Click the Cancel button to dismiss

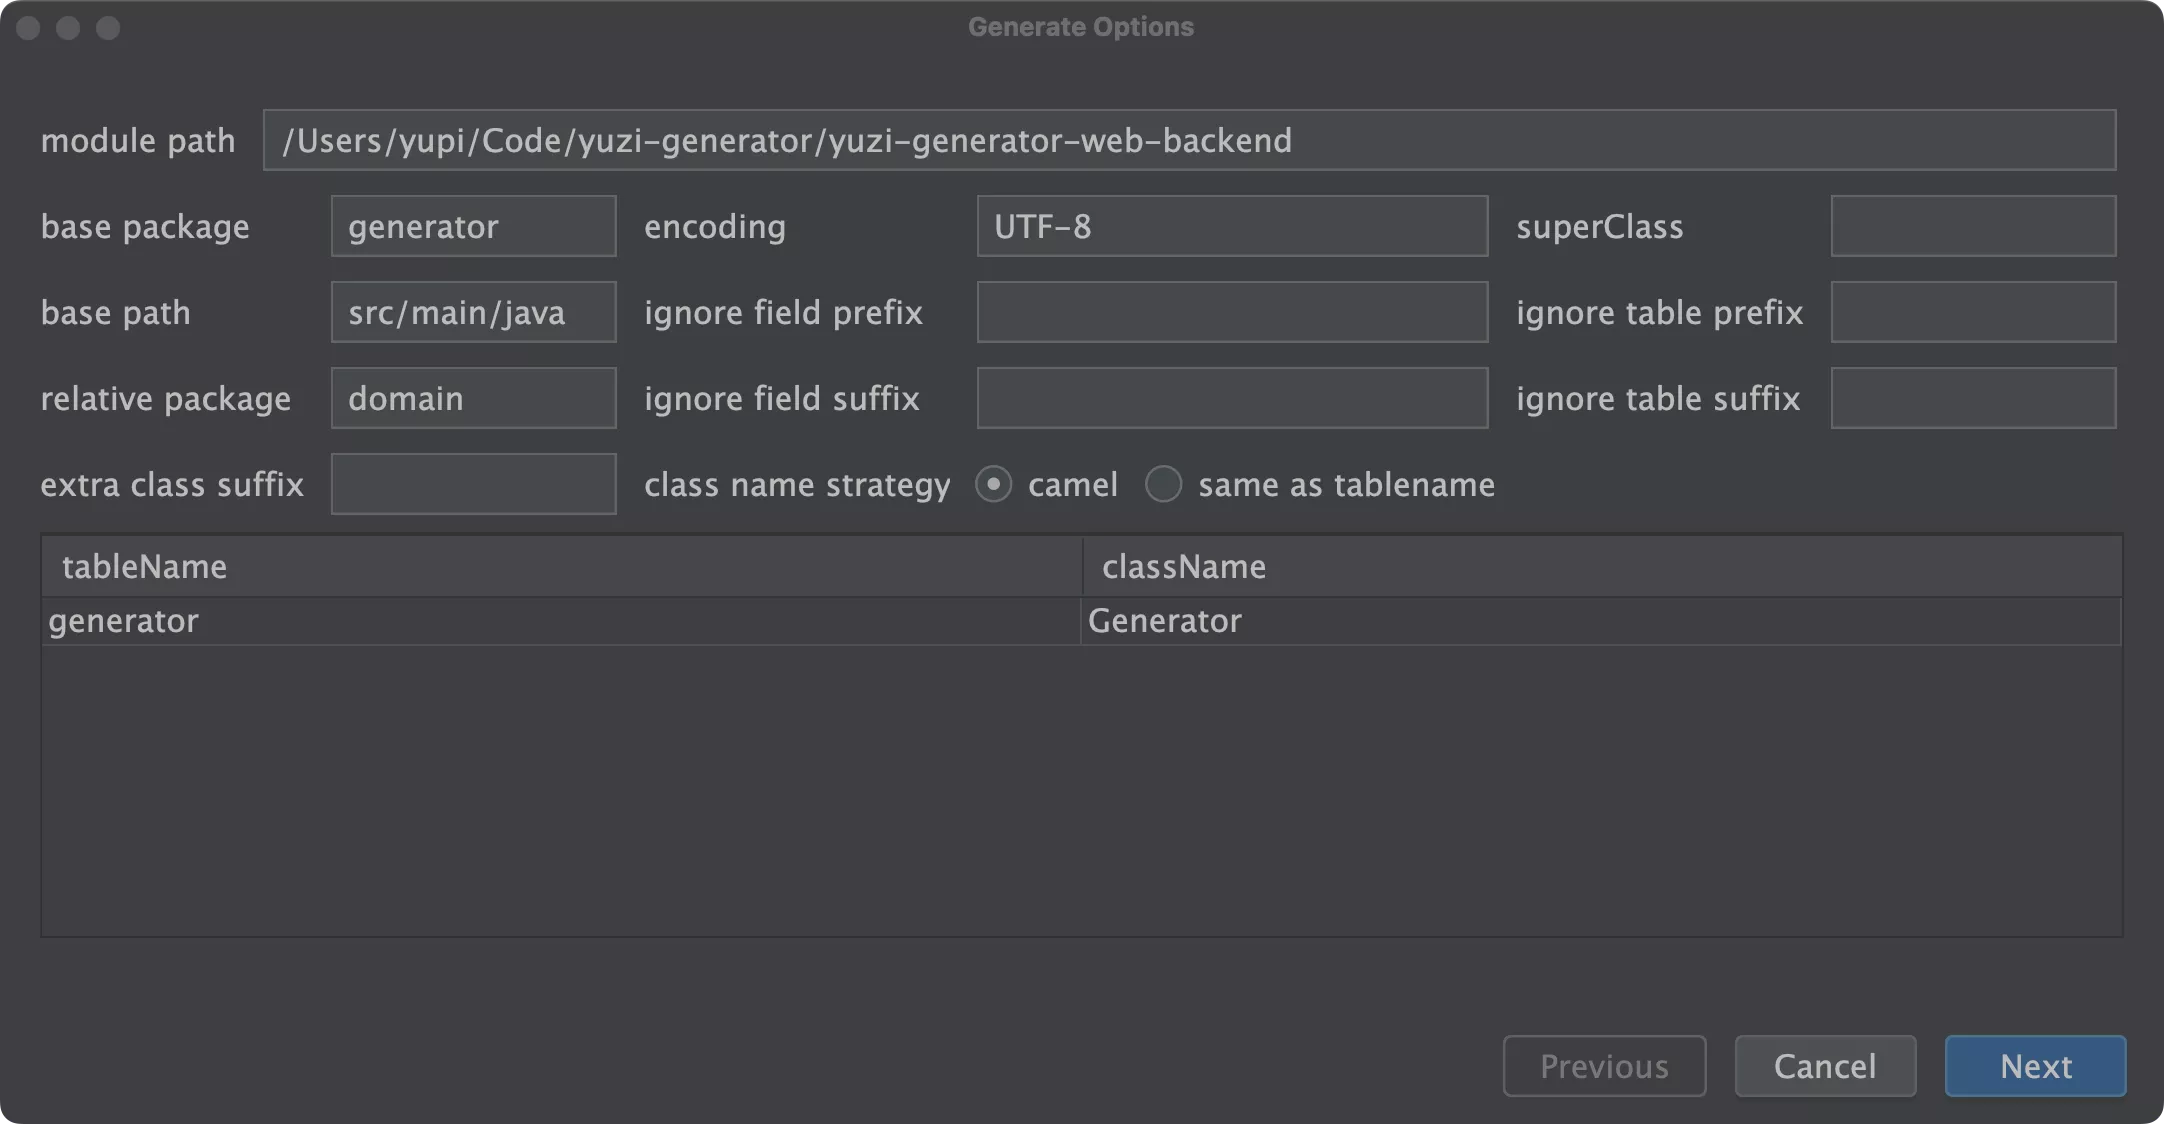coord(1826,1065)
